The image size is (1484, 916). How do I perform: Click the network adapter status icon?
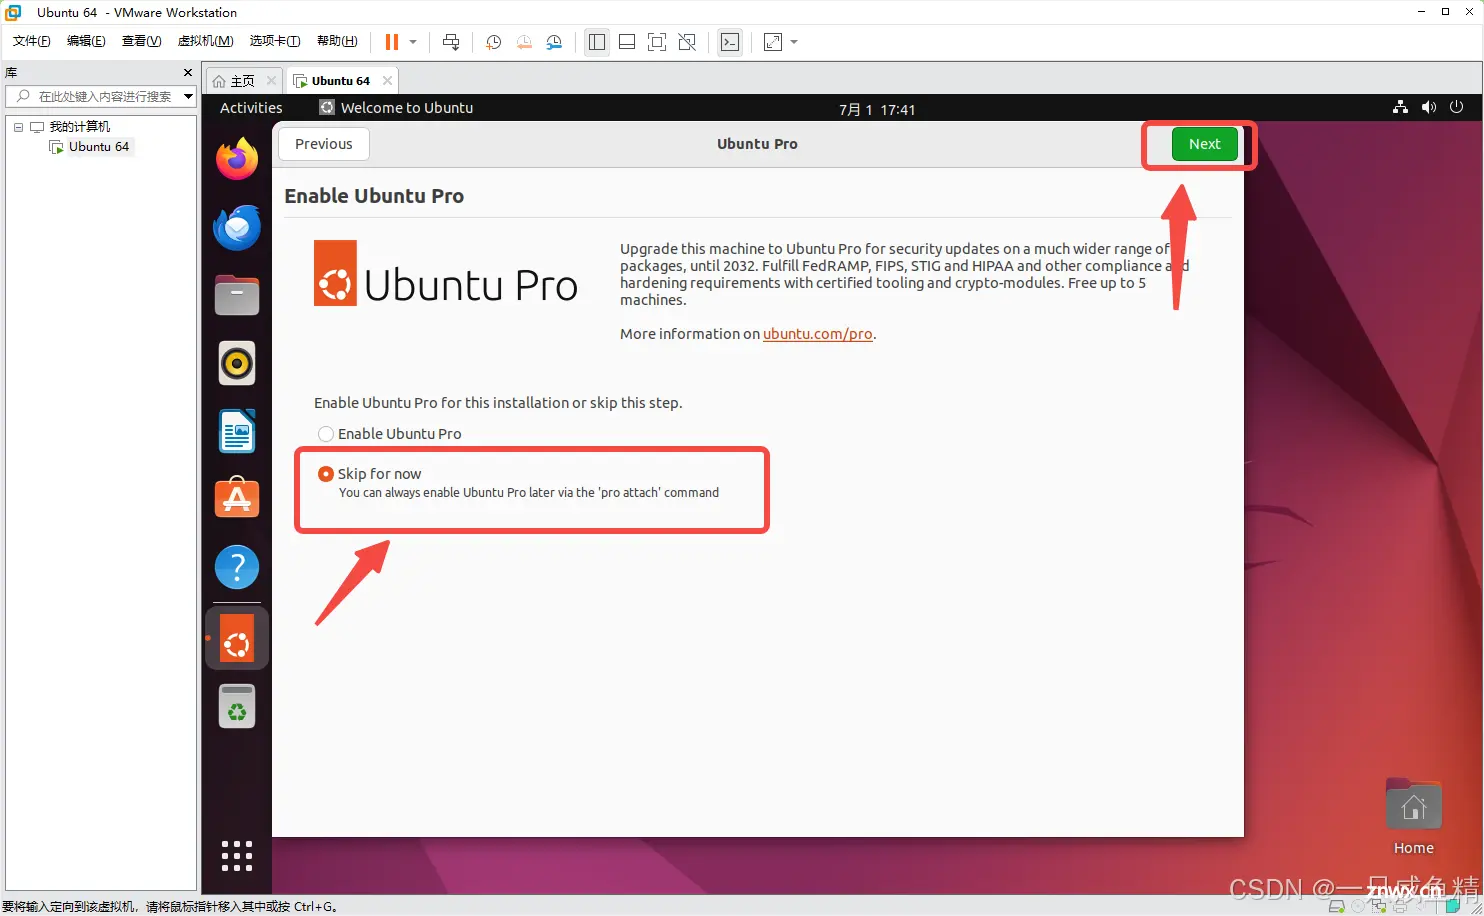(1380, 907)
